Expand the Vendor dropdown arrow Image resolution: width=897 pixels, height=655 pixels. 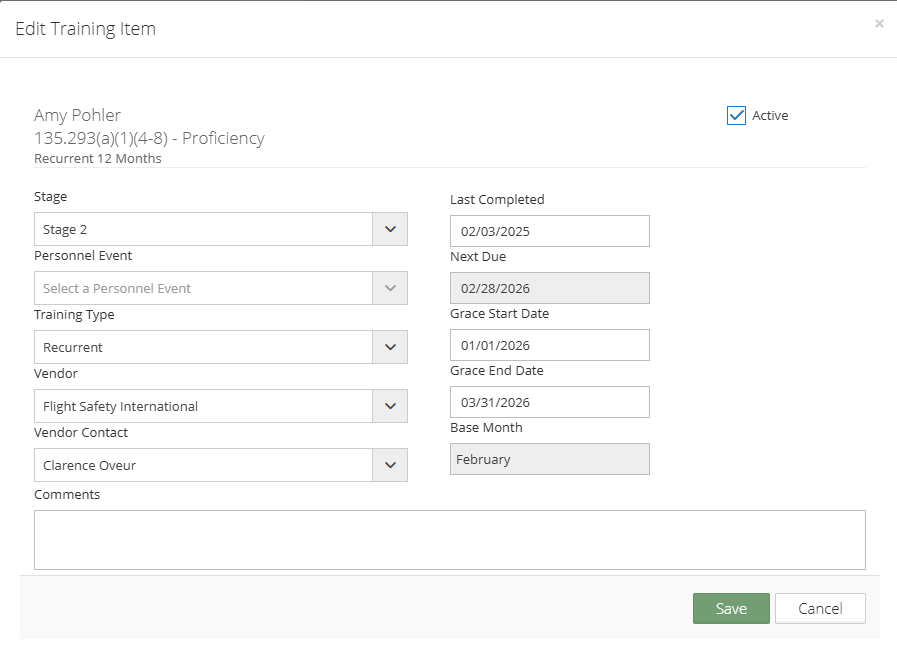pyautogui.click(x=390, y=406)
